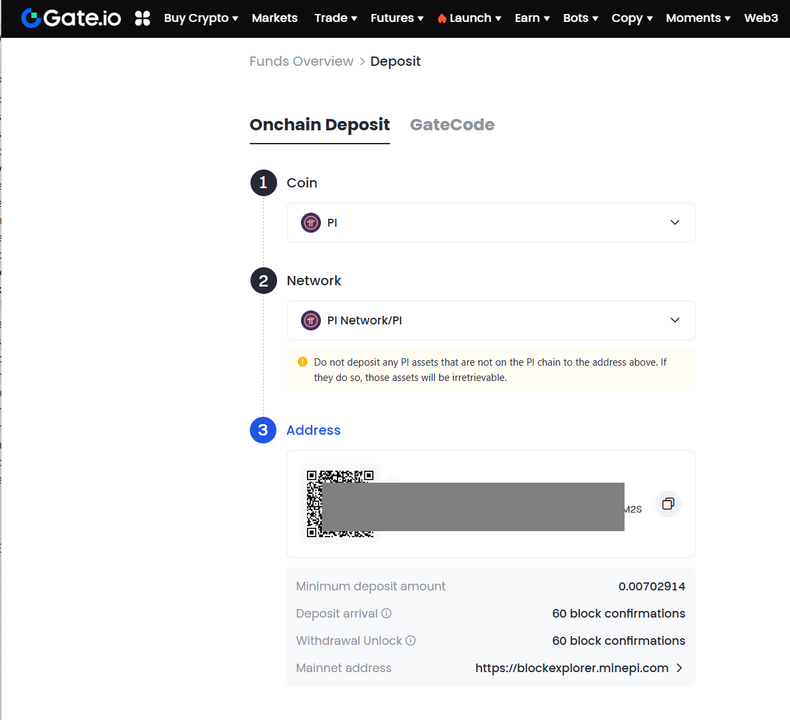Click the Deposit arrival 60 block confirmations value
Viewport: 790px width, 720px height.
click(x=618, y=613)
